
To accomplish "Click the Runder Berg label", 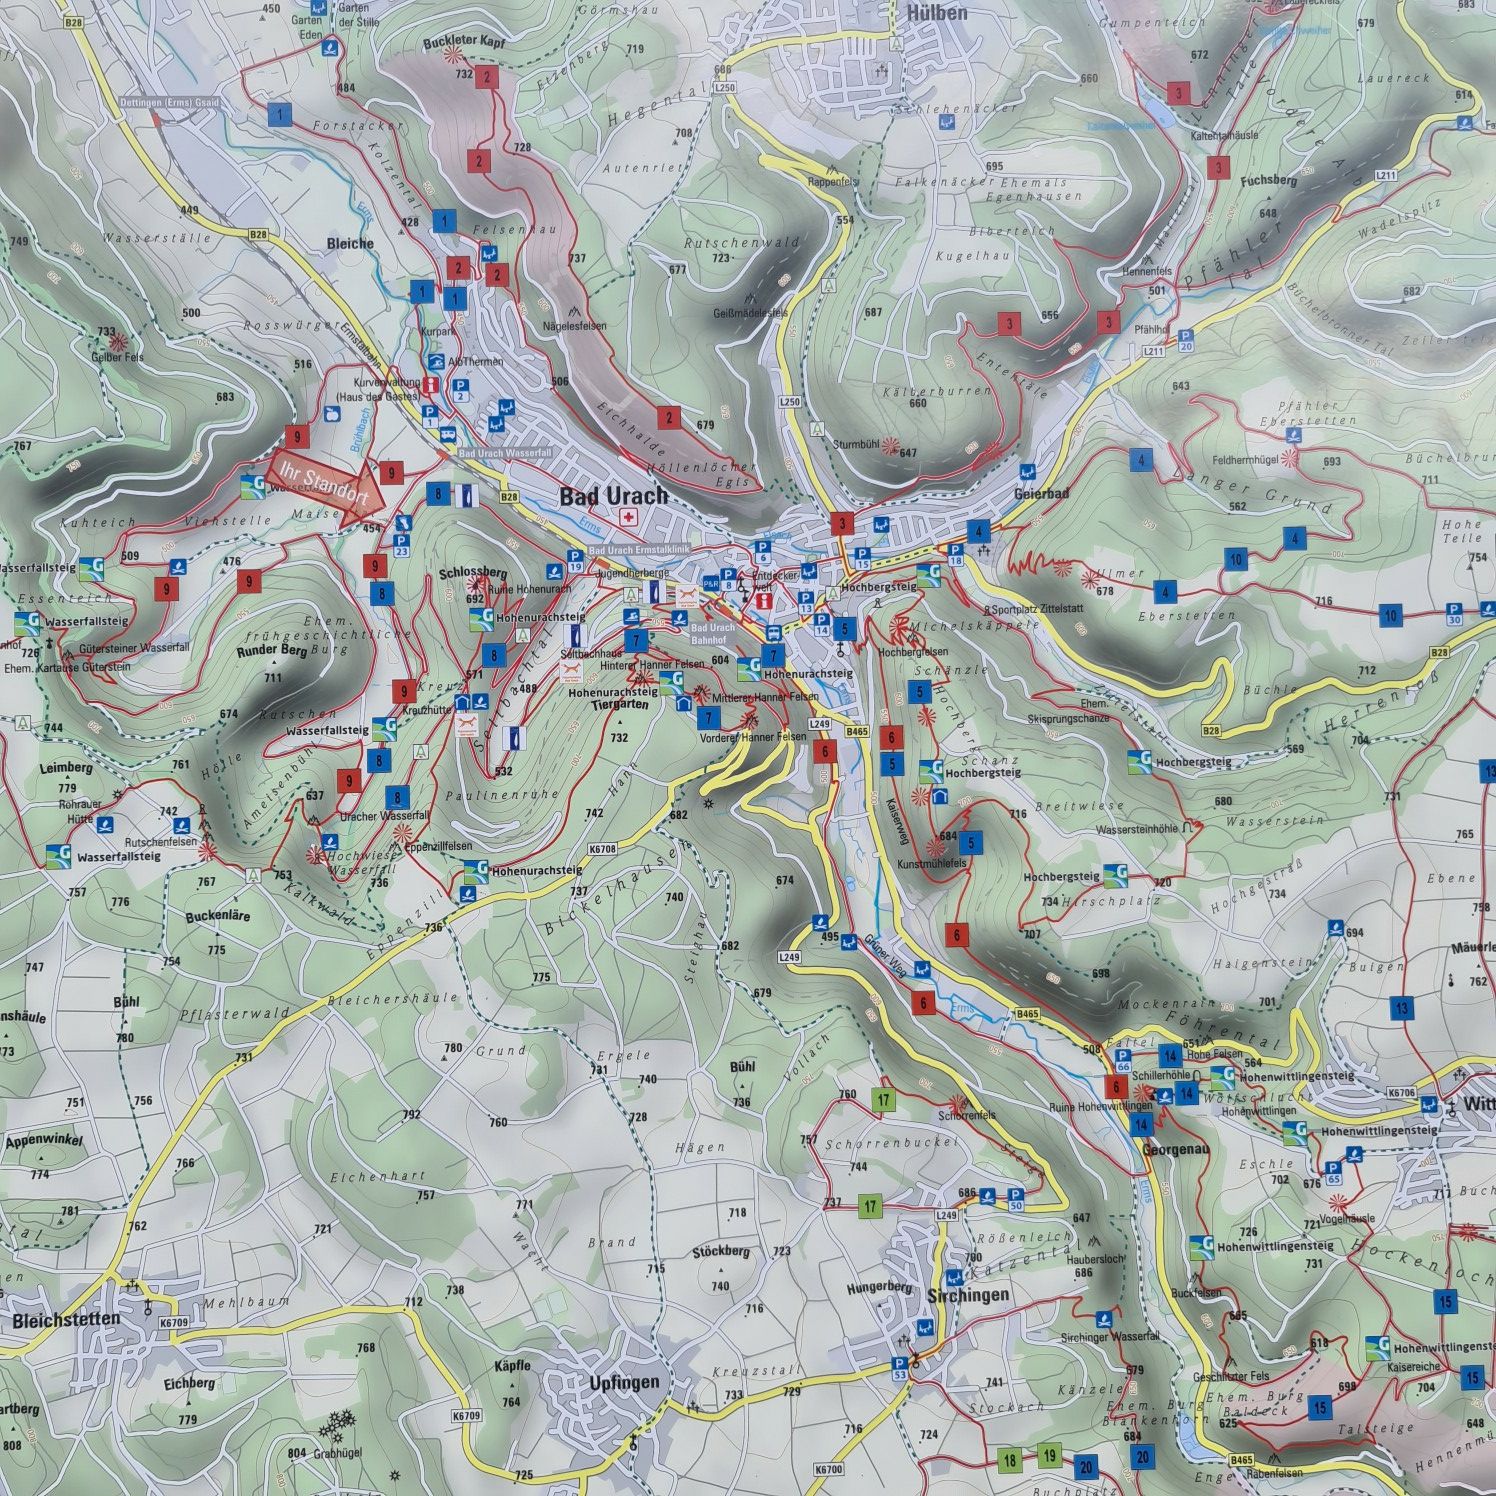I will pyautogui.click(x=271, y=650).
